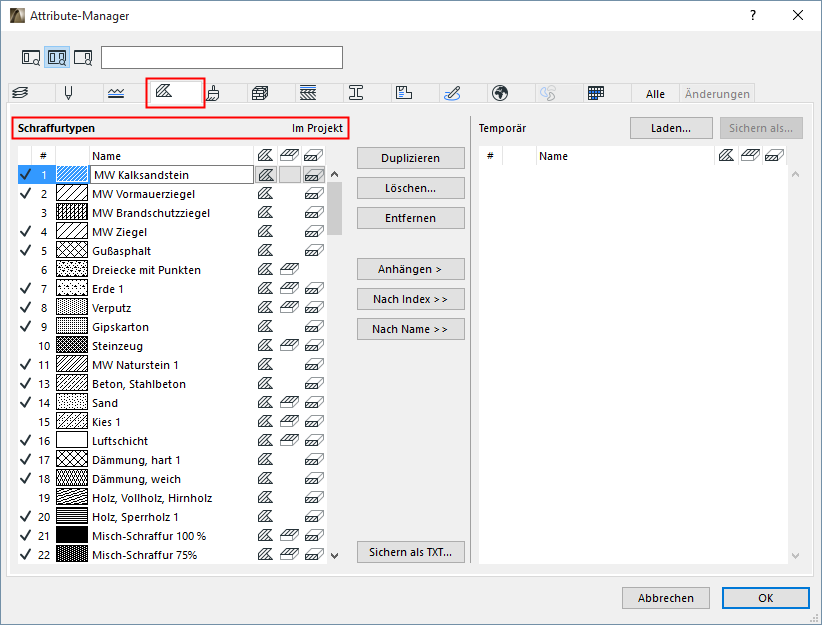Confirm with the OK button
The height and width of the screenshot is (625, 822).
click(x=765, y=598)
